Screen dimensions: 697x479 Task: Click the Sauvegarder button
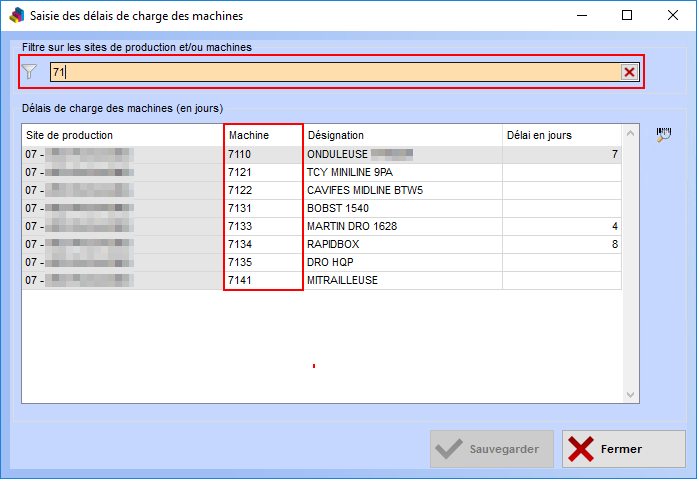[491, 449]
